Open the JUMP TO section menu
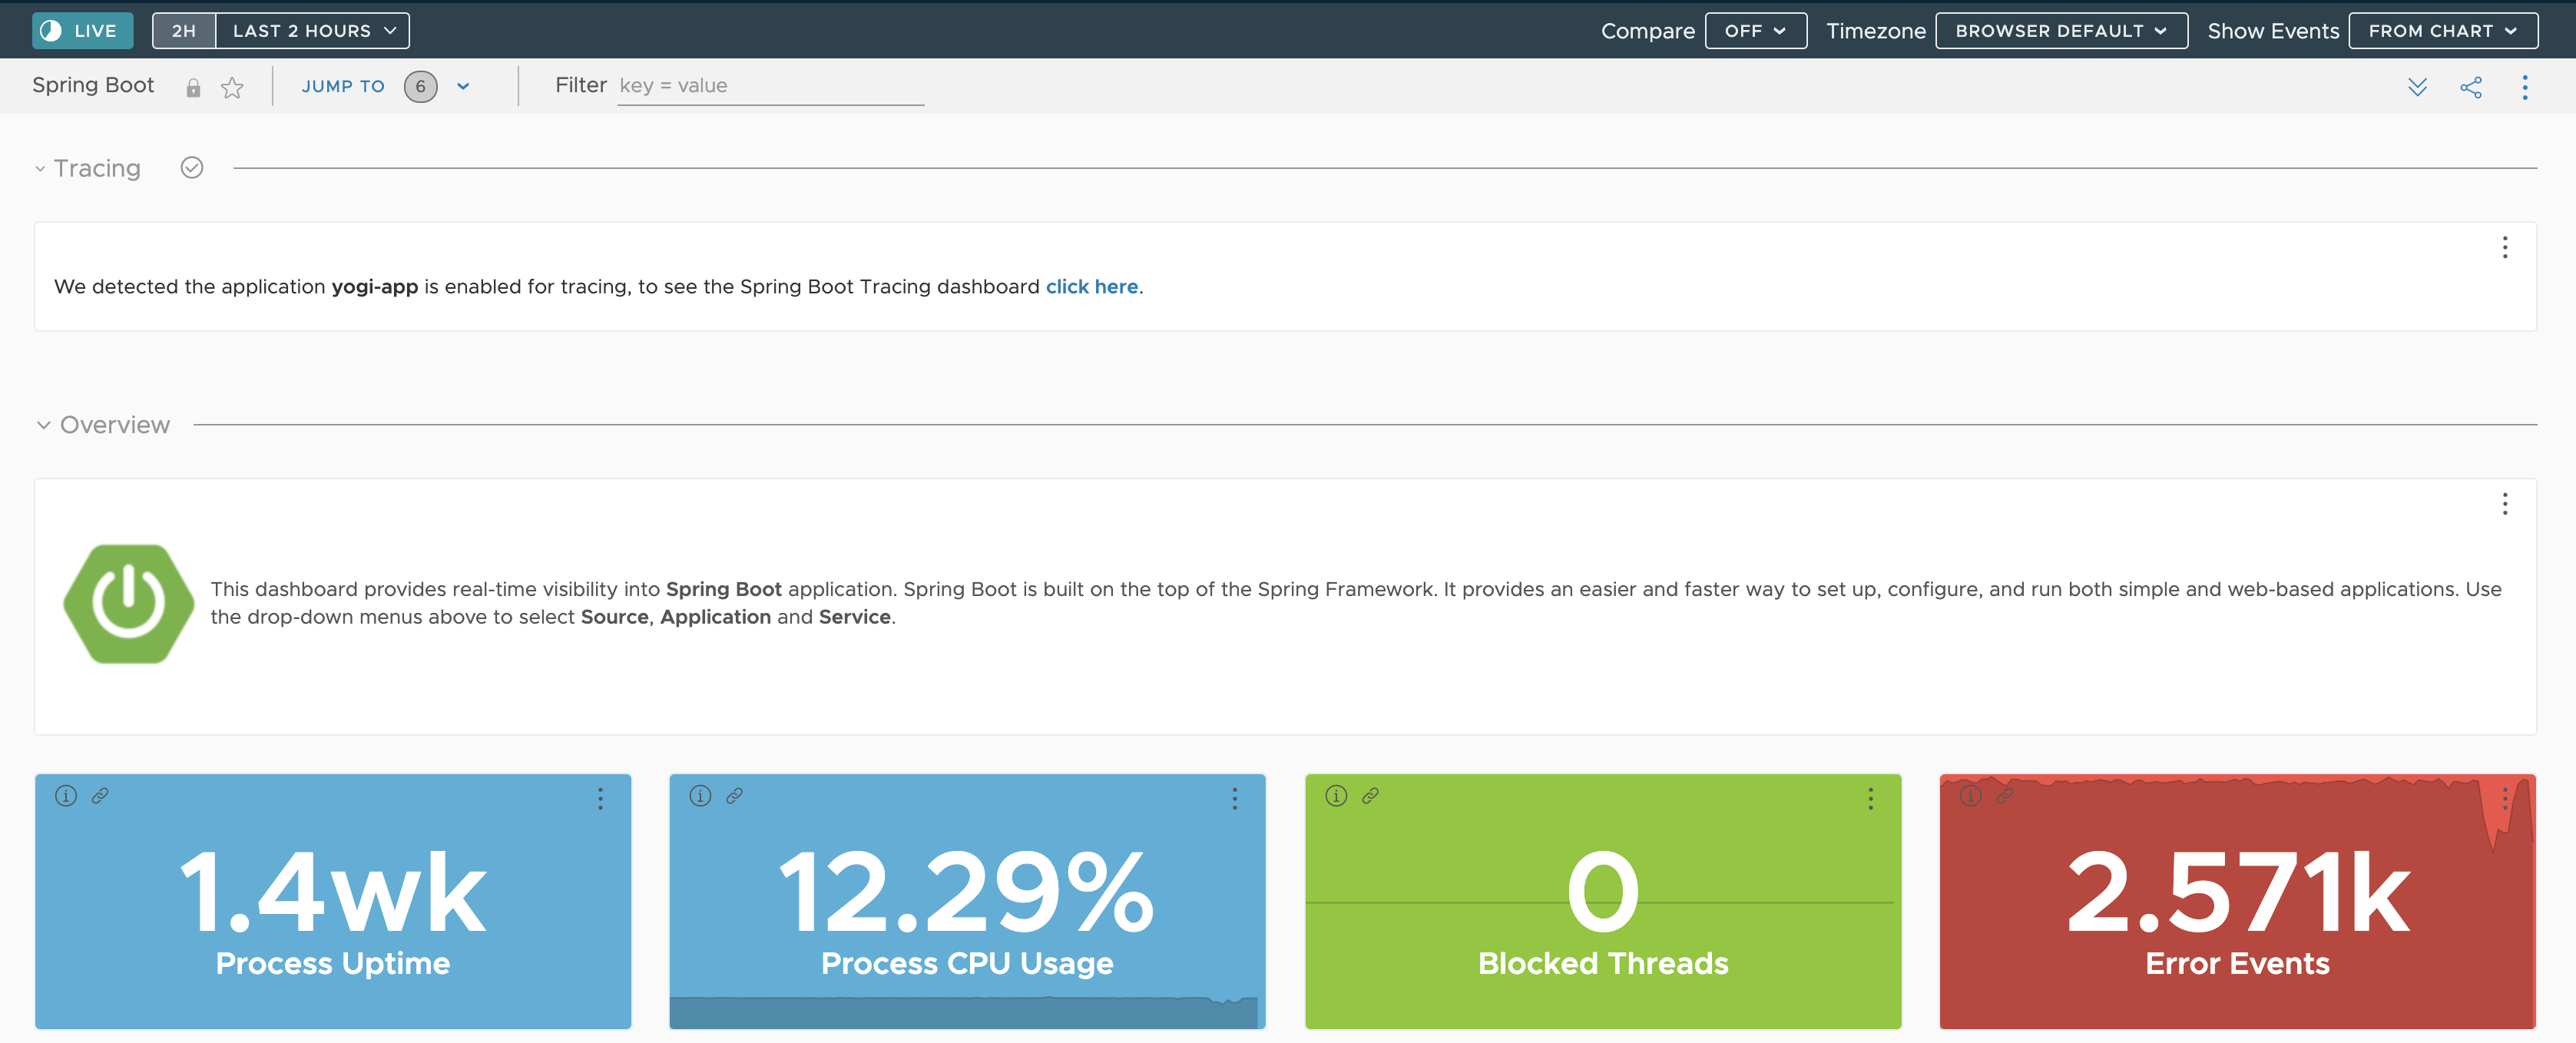2576x1043 pixels. pyautogui.click(x=343, y=87)
